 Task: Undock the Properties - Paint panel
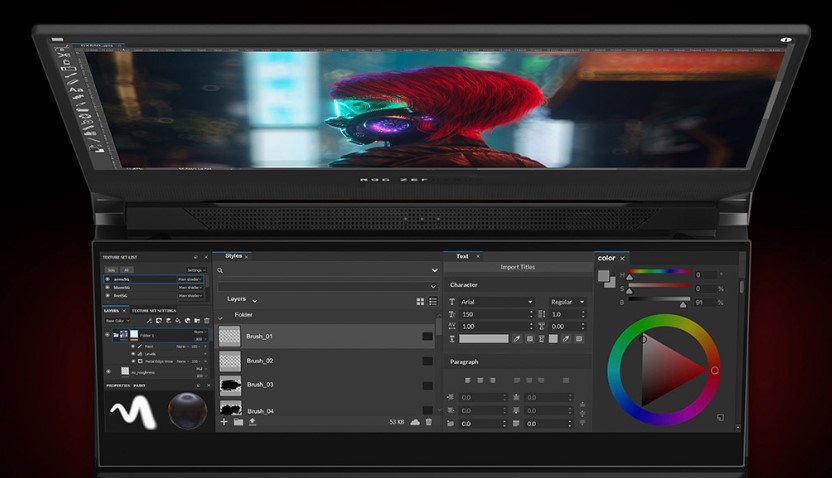point(198,386)
